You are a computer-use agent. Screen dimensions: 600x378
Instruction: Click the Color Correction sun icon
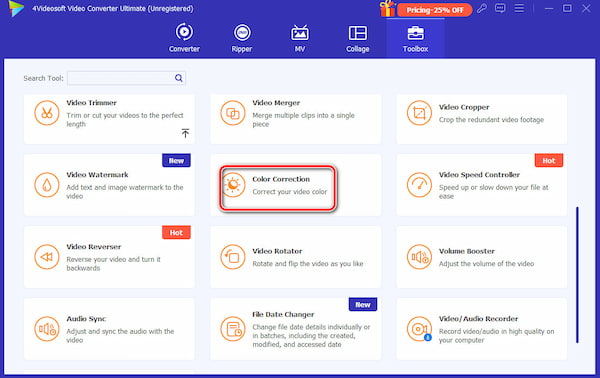tap(233, 185)
